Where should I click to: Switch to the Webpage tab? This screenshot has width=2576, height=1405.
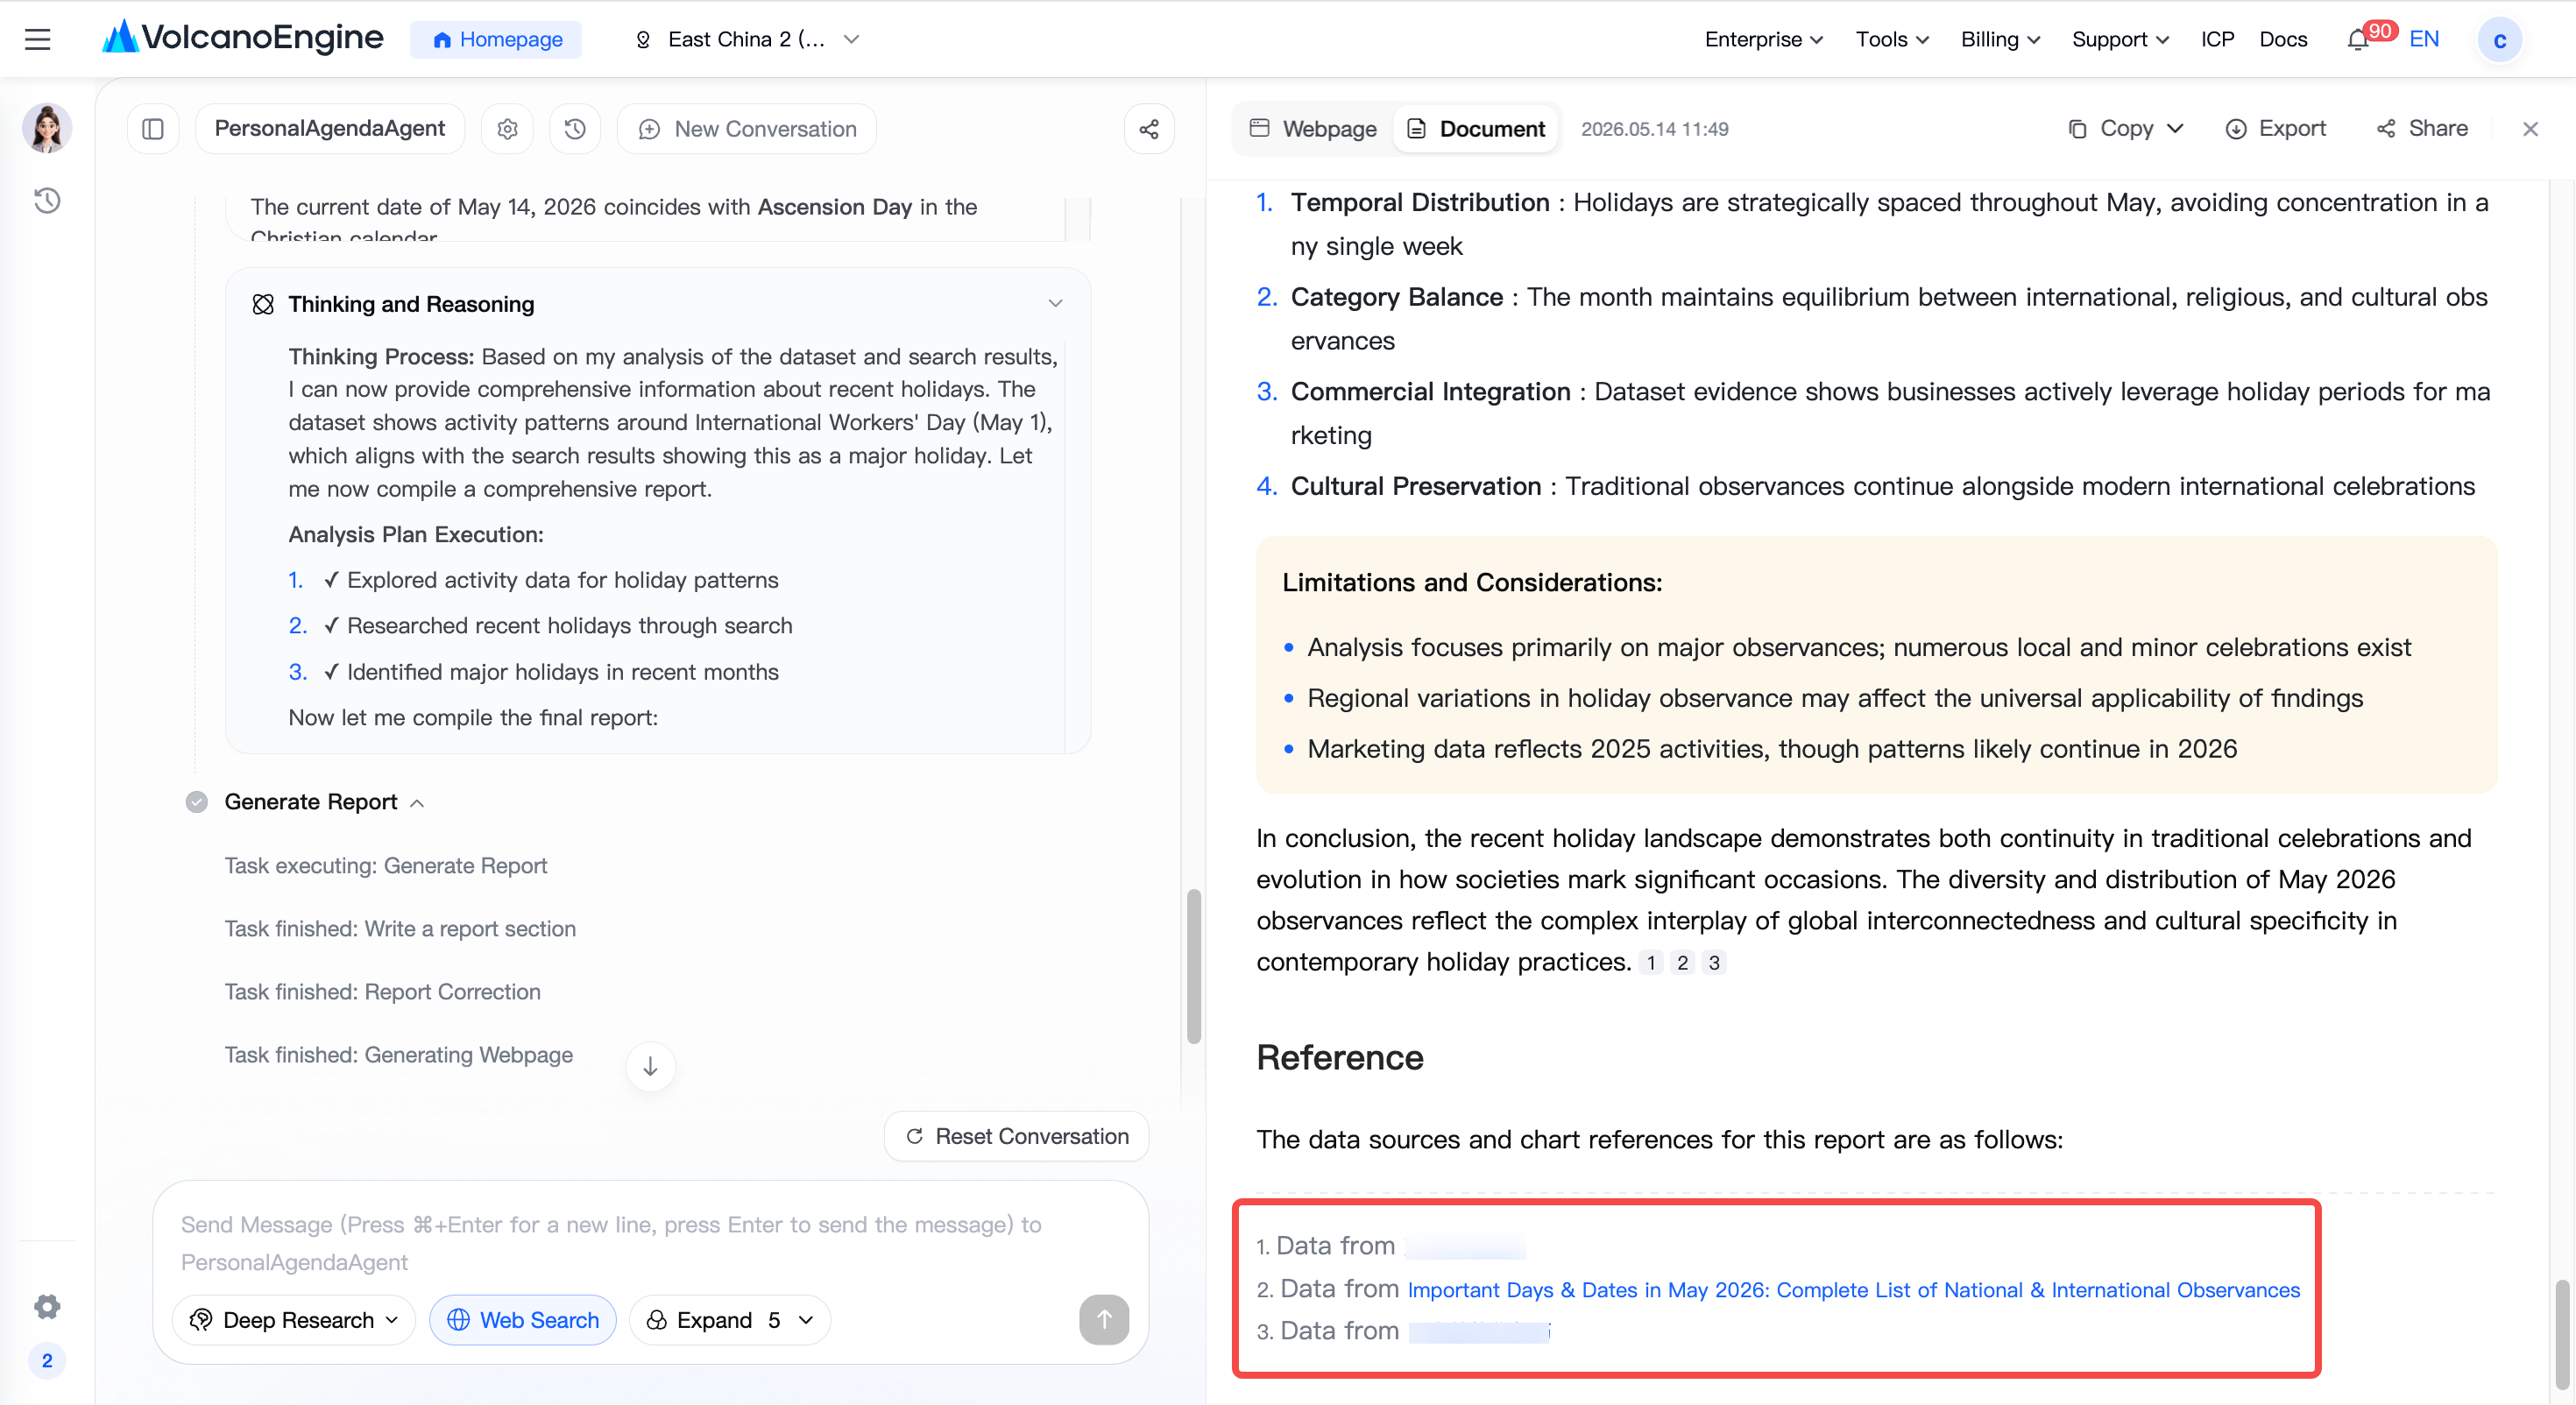pyautogui.click(x=1313, y=129)
